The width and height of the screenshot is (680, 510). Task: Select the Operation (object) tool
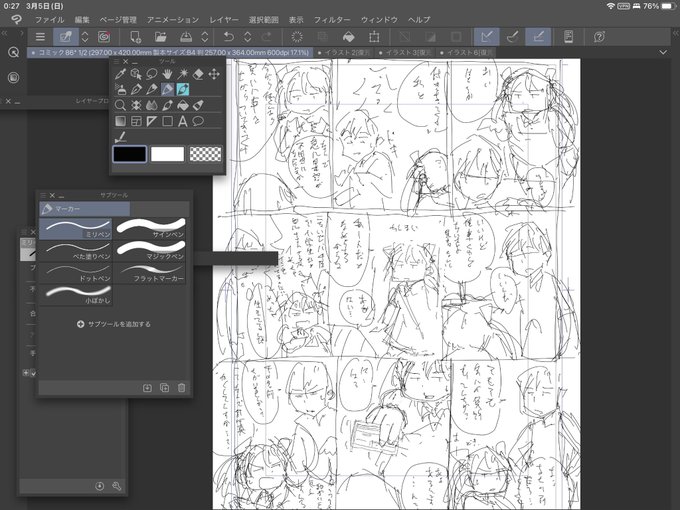tap(136, 74)
